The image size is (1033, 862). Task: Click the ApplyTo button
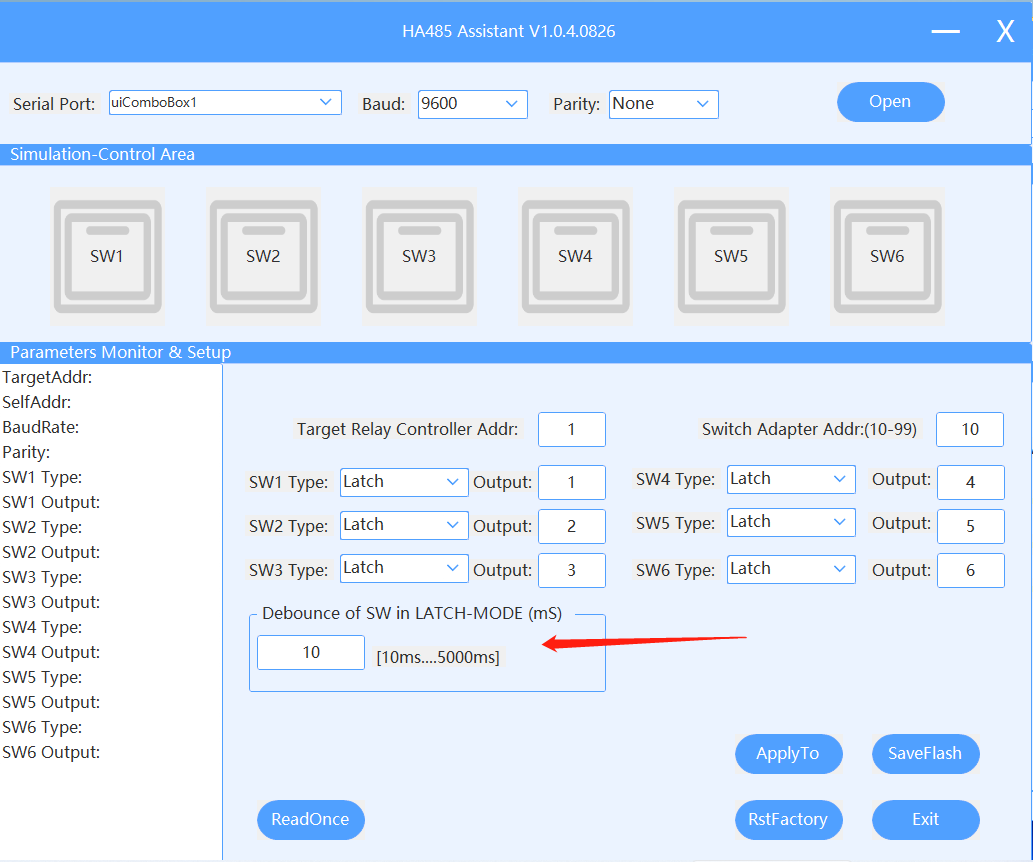(788, 754)
